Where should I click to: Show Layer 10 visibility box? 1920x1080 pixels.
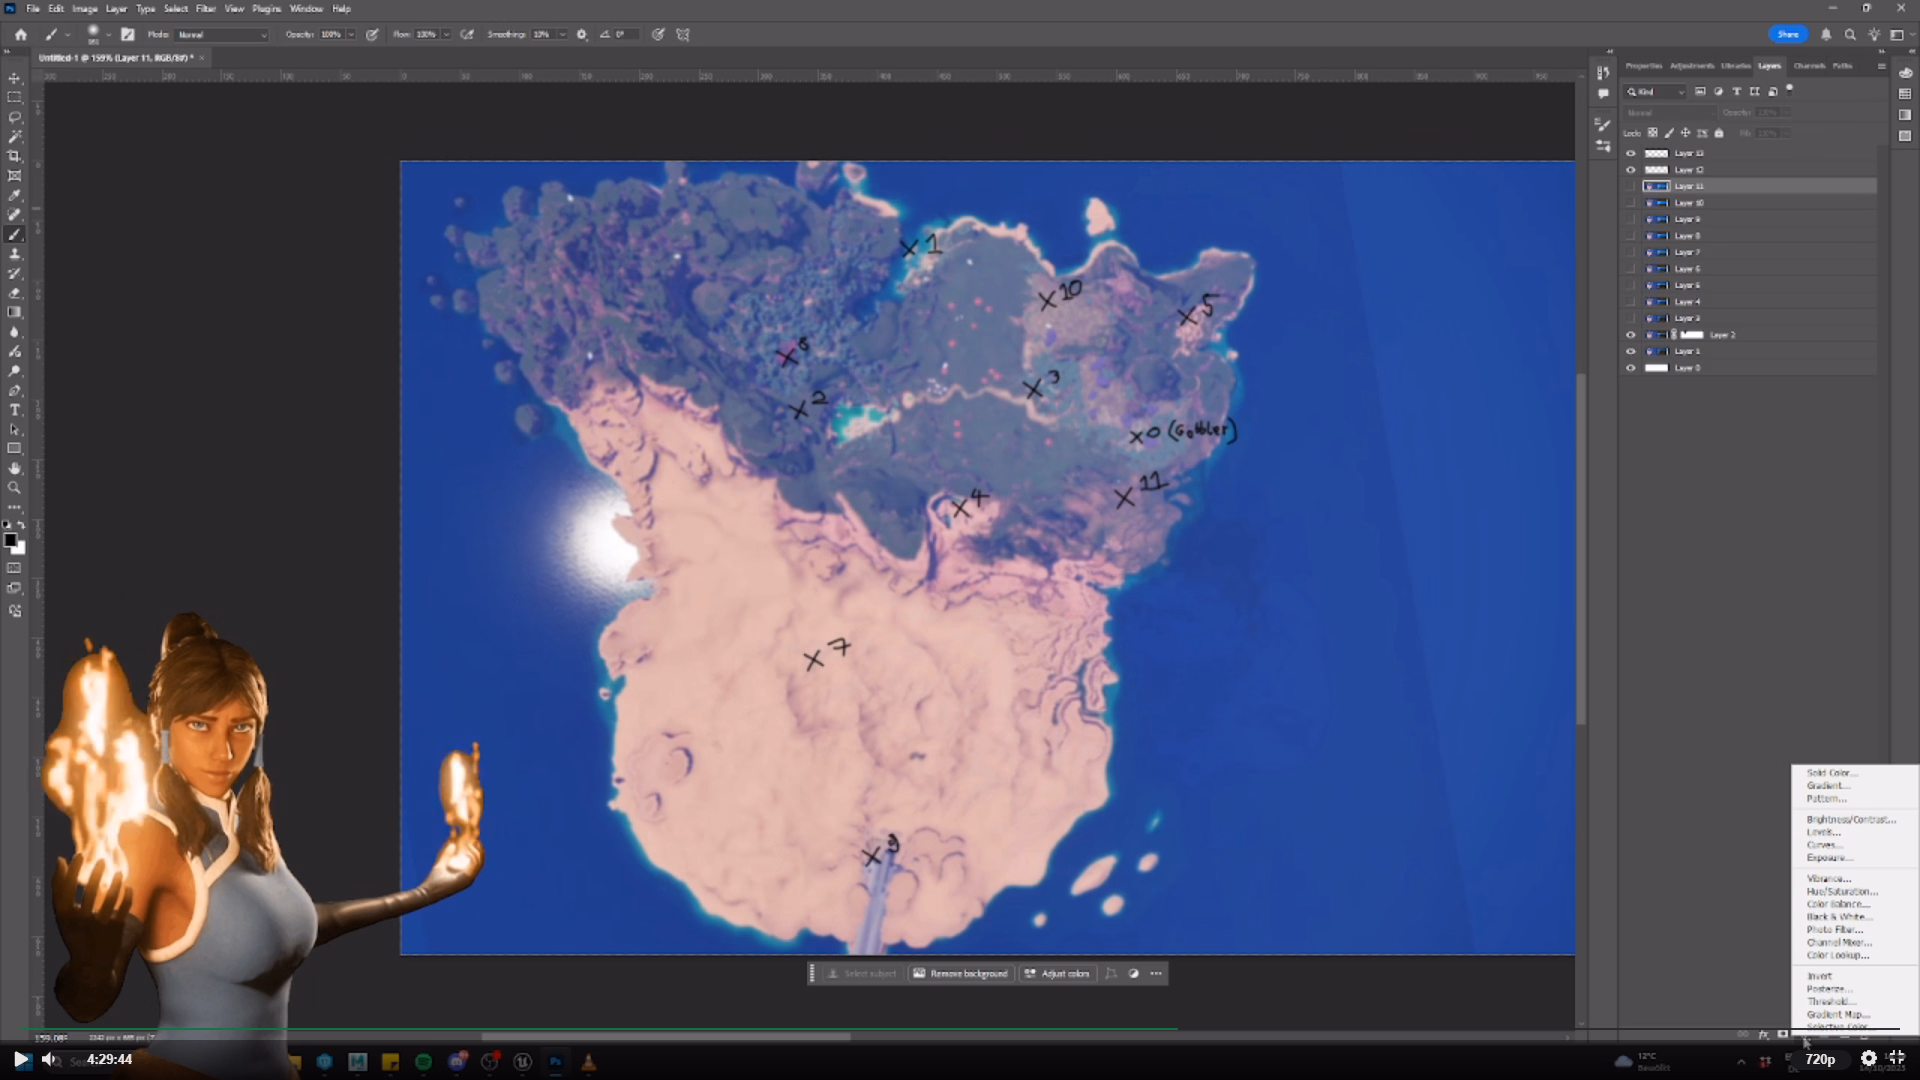(x=1631, y=203)
